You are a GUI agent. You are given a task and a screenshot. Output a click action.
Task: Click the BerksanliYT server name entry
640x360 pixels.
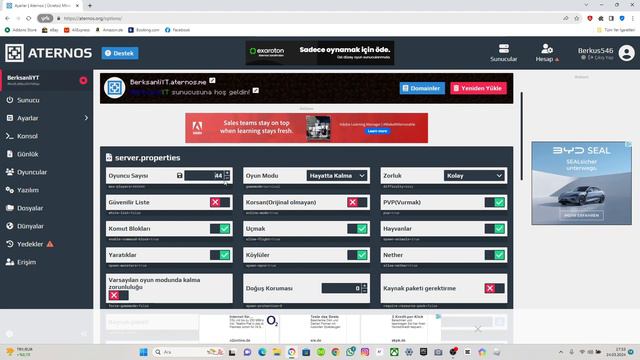click(23, 78)
